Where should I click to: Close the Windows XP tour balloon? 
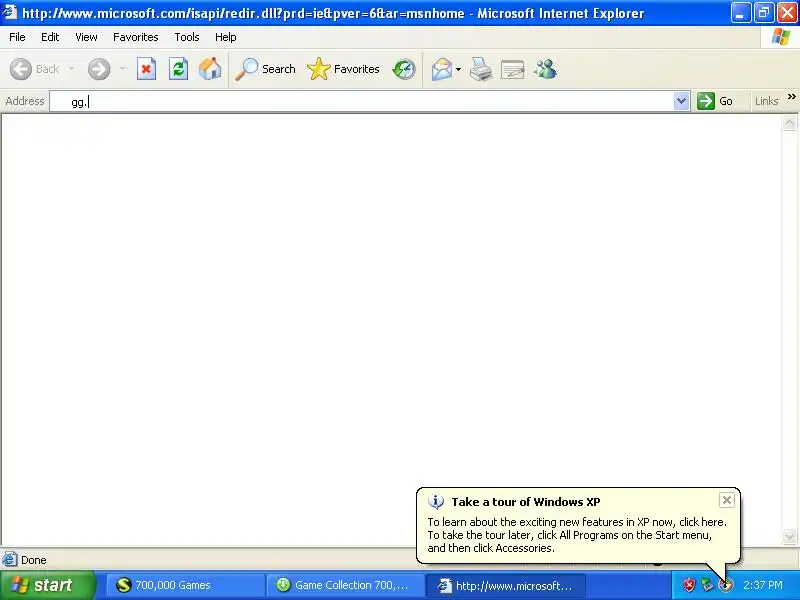tap(727, 500)
